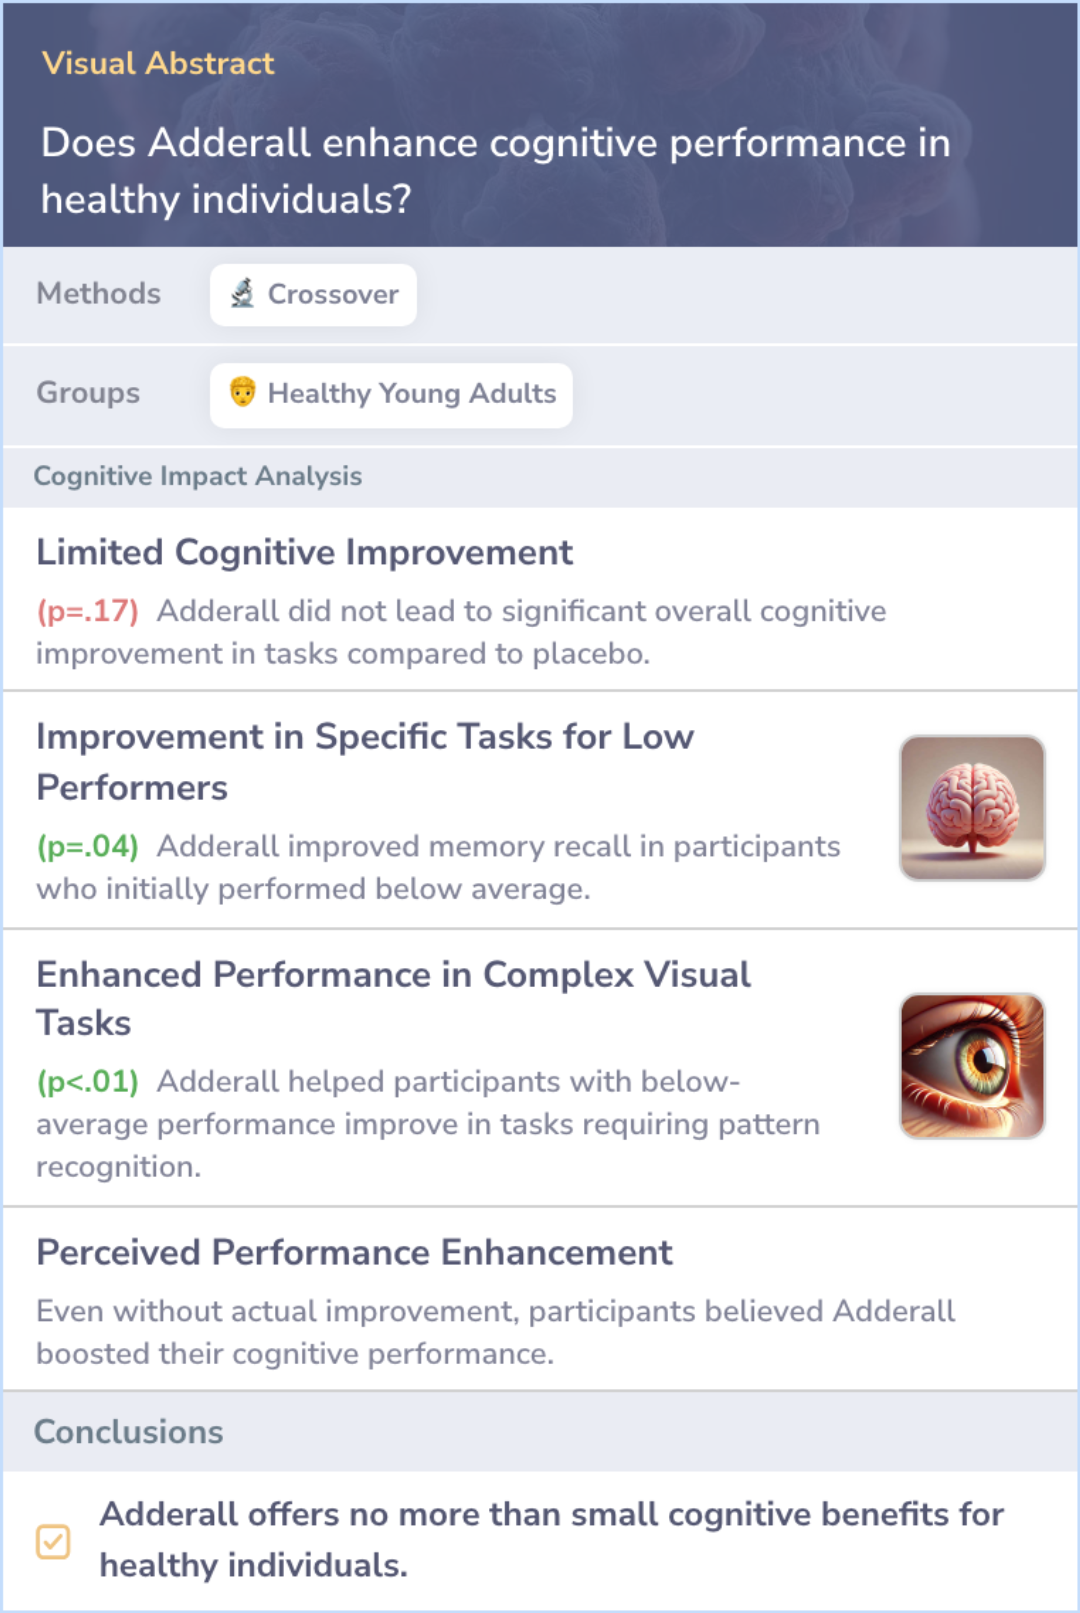Click the Groups row label
Image resolution: width=1080 pixels, height=1613 pixels.
[88, 393]
